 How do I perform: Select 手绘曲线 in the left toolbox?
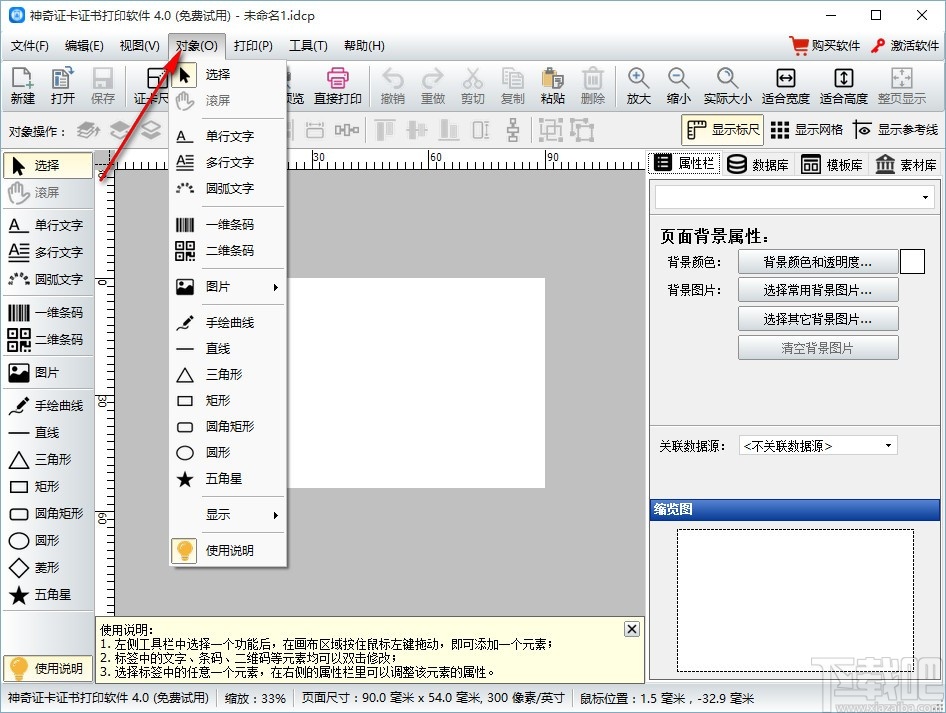tap(47, 406)
